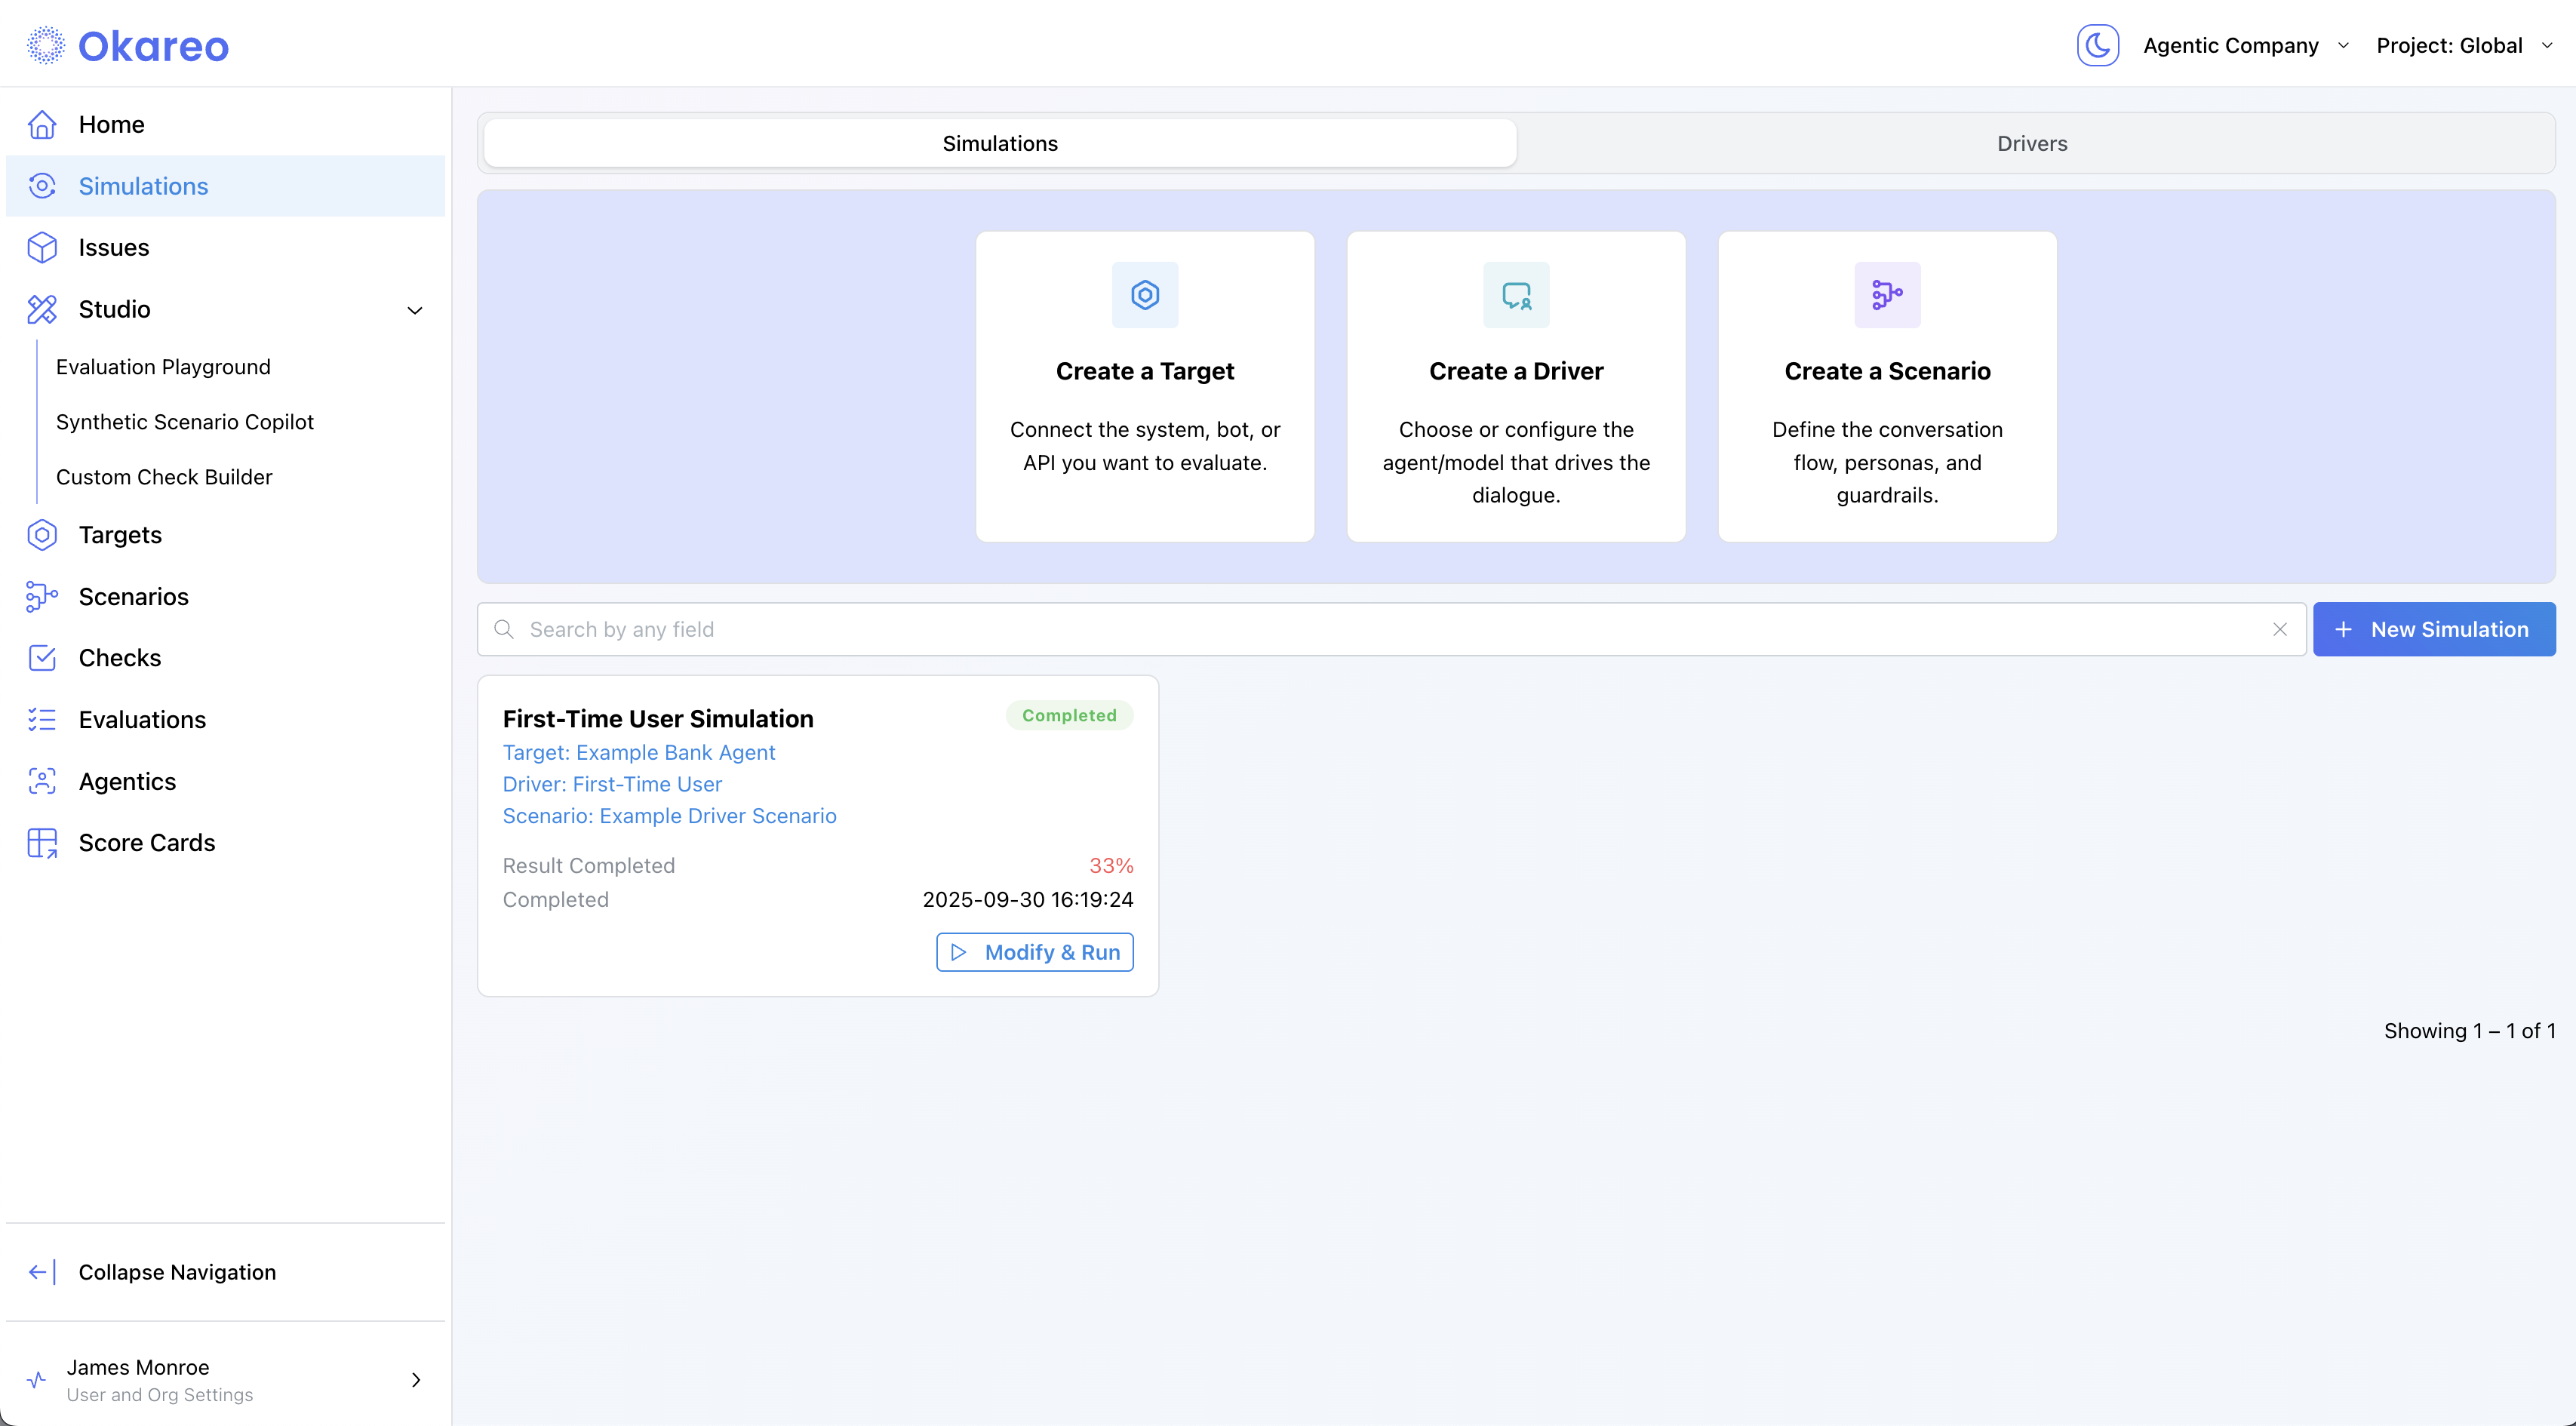Click the Create a Driver chat icon
The image size is (2576, 1426).
click(1515, 295)
